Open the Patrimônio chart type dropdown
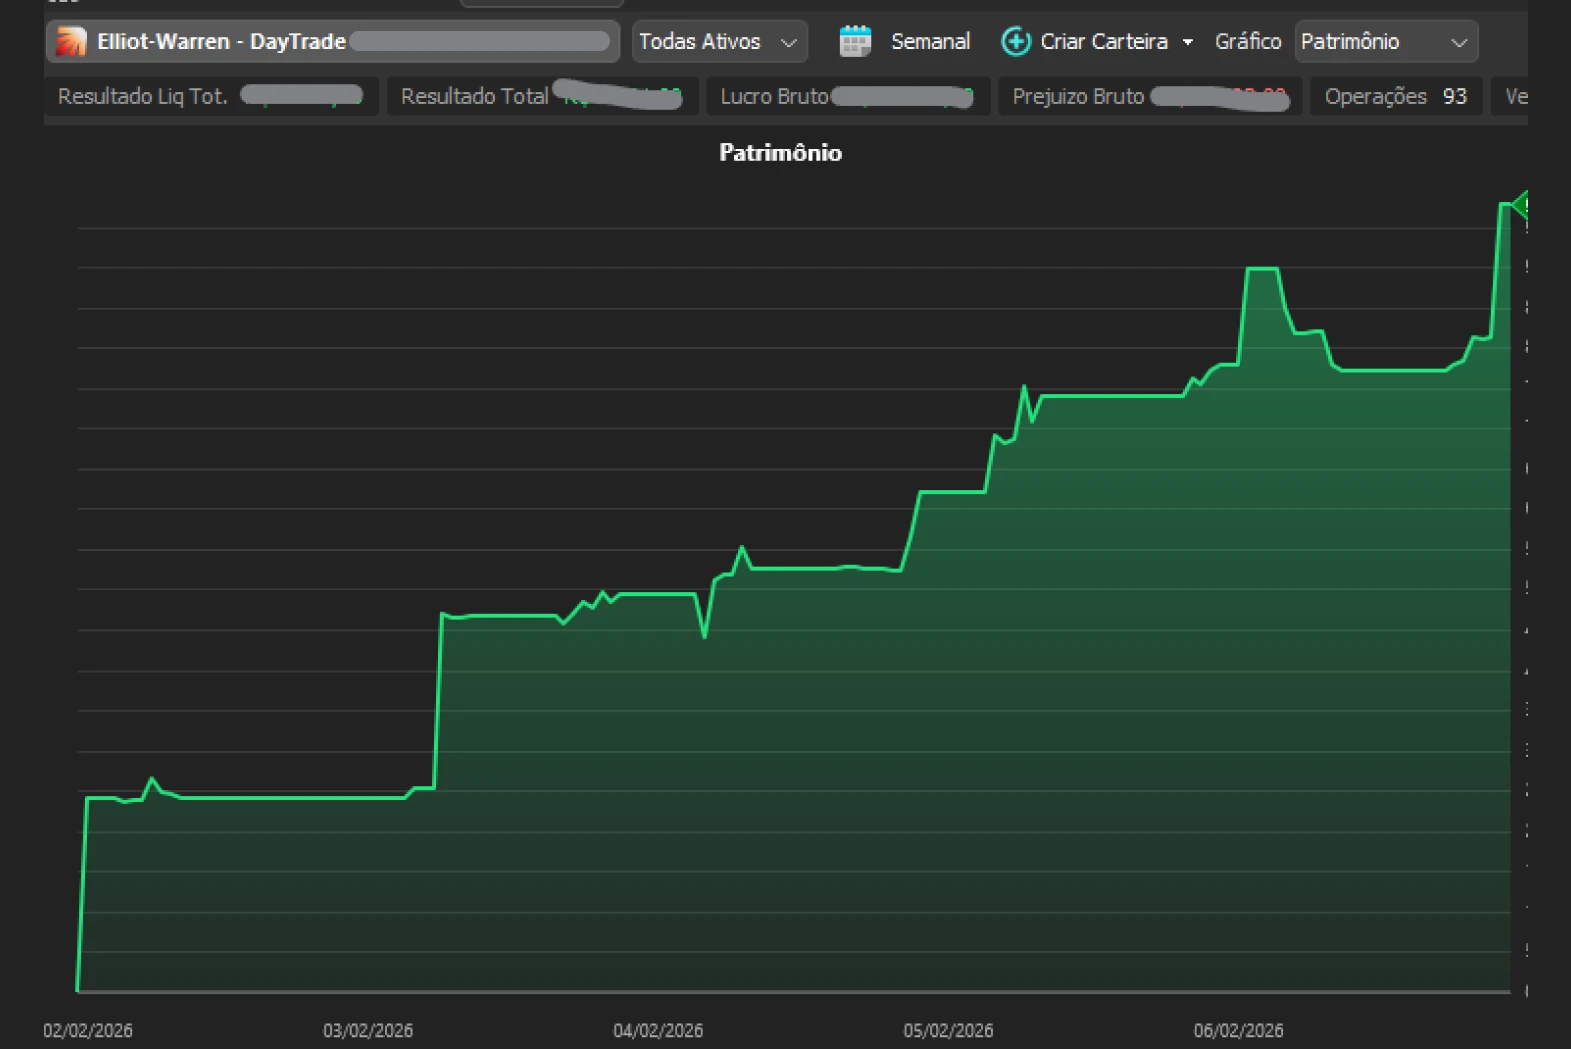 click(x=1386, y=42)
